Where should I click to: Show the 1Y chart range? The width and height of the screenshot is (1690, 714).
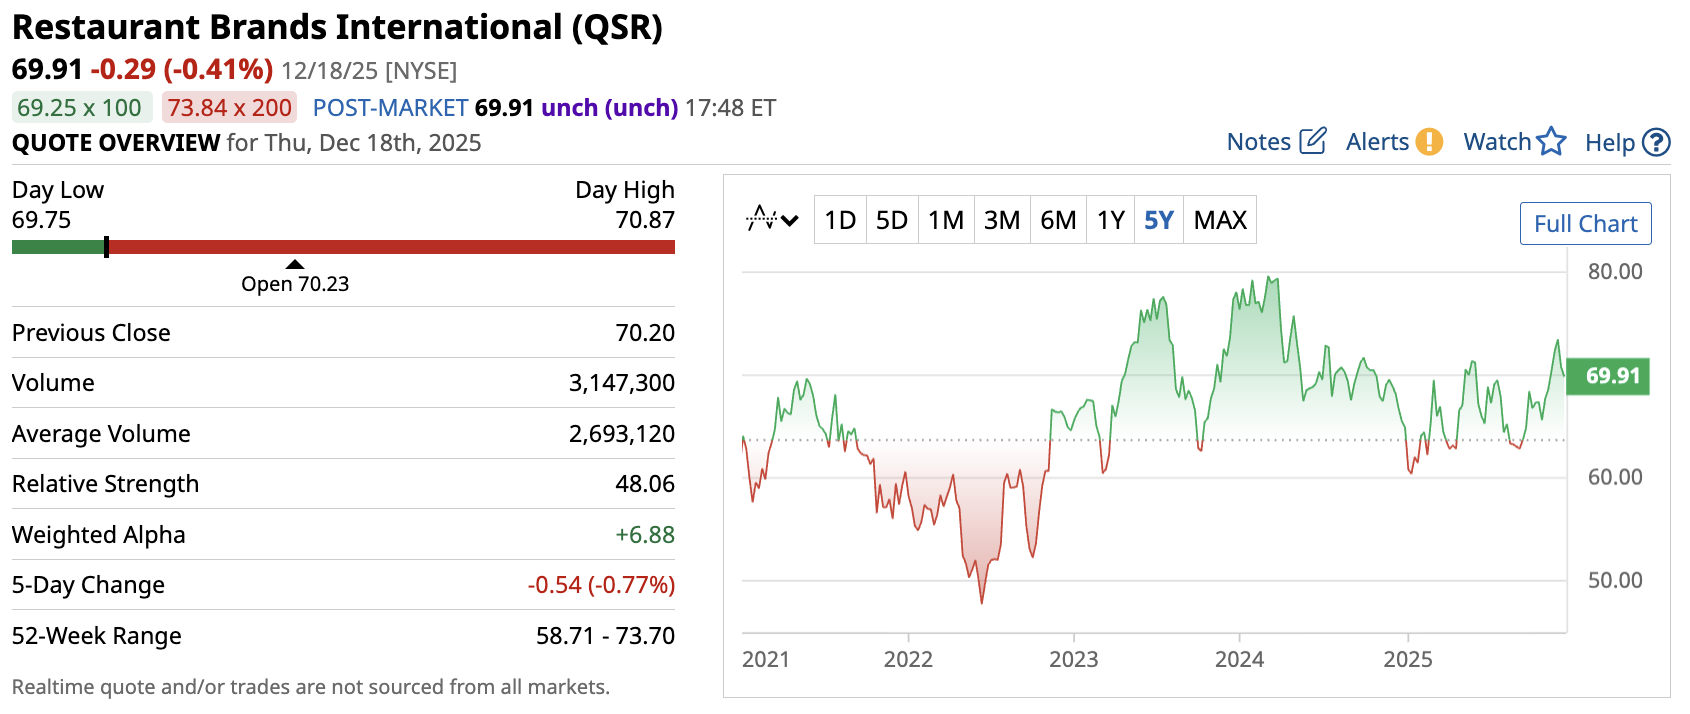click(x=1111, y=220)
